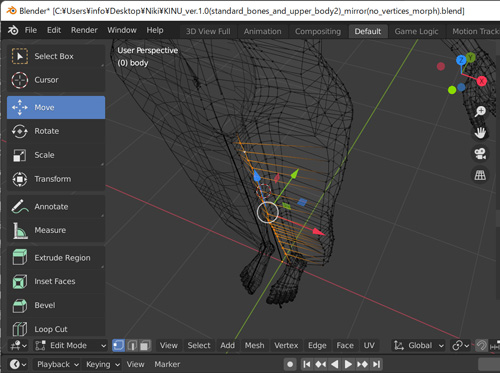Switch to 3D View Full workspace tab

tap(208, 31)
